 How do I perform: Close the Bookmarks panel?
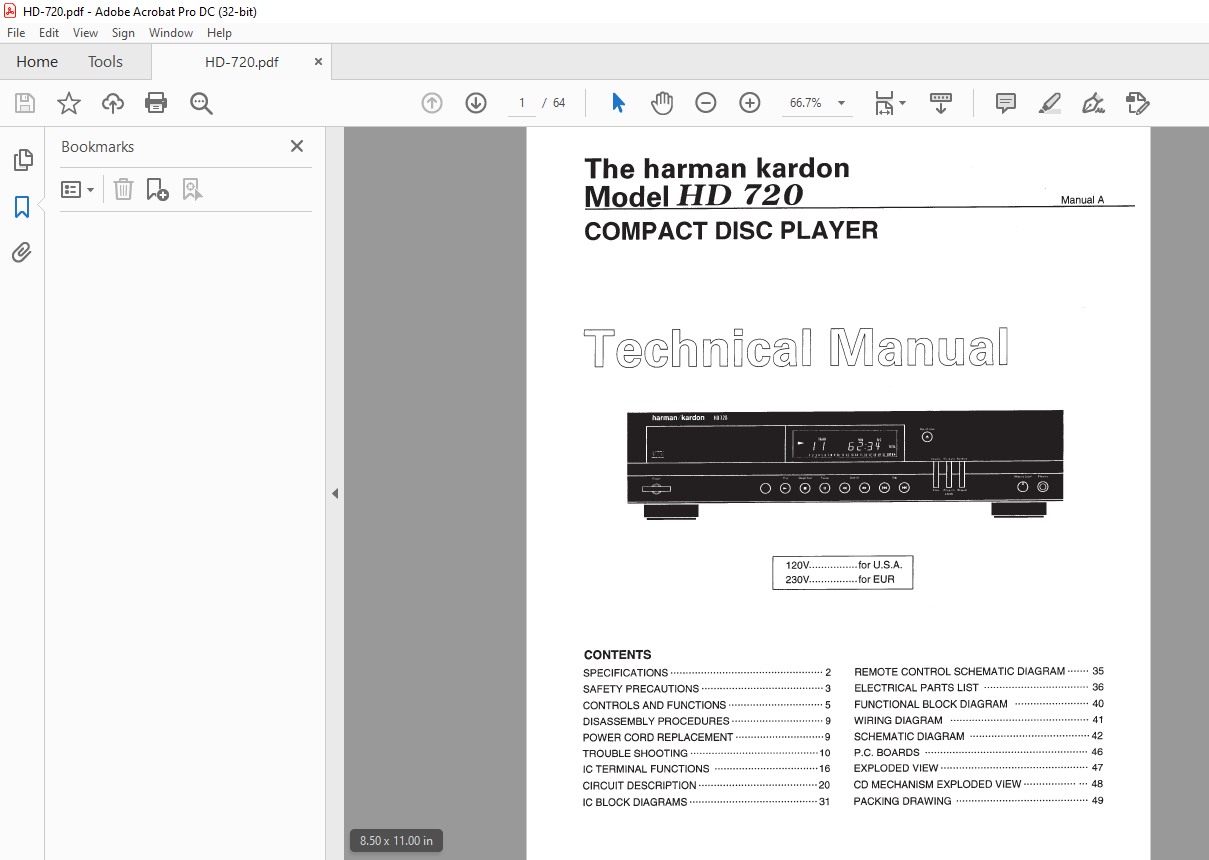[x=297, y=146]
